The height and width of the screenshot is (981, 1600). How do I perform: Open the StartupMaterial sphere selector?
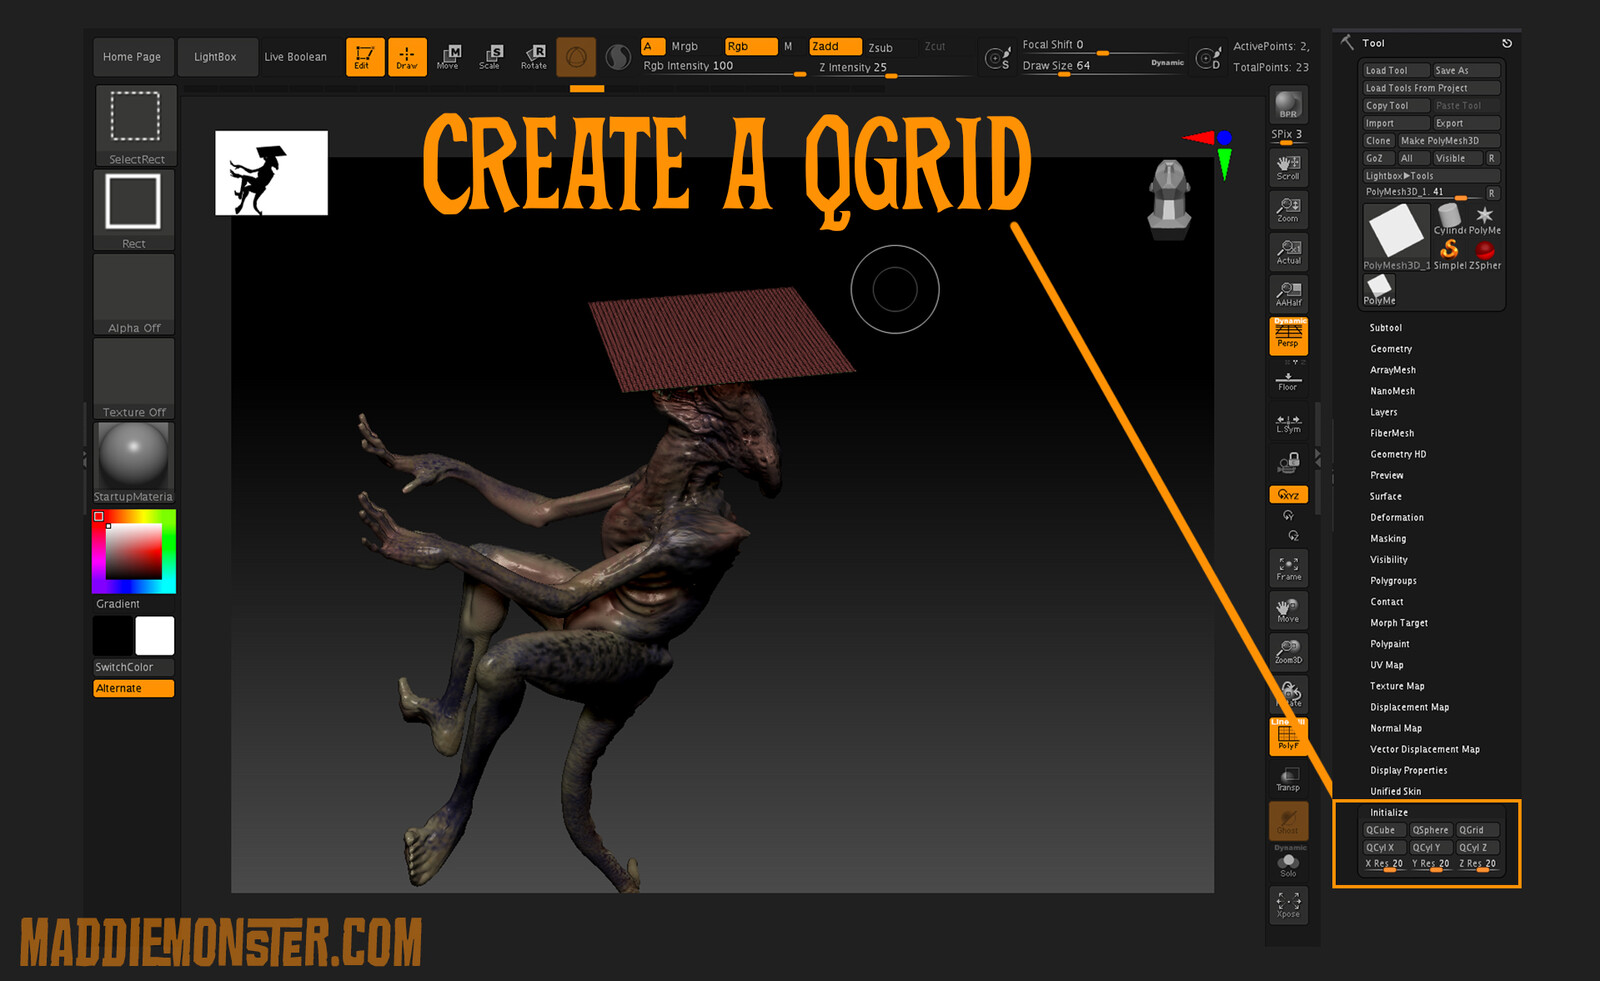[x=134, y=462]
